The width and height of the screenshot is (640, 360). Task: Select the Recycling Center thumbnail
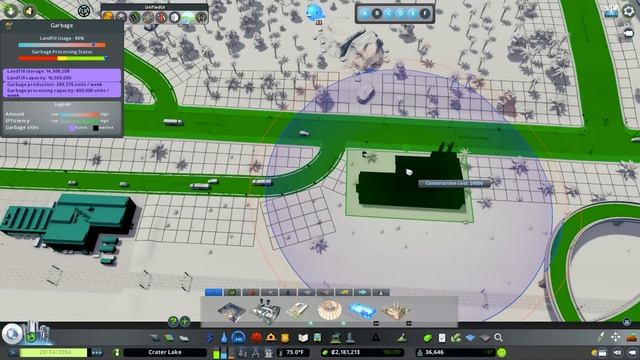[298, 311]
